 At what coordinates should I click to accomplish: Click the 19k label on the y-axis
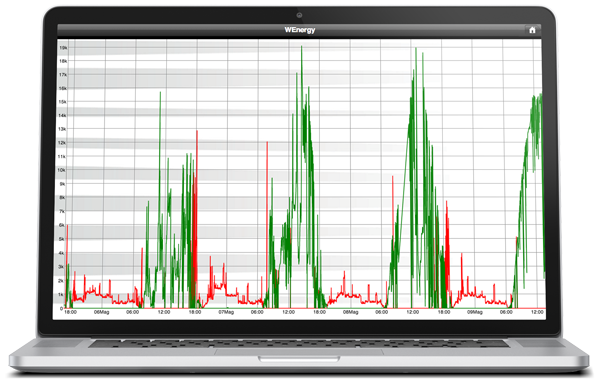63,48
